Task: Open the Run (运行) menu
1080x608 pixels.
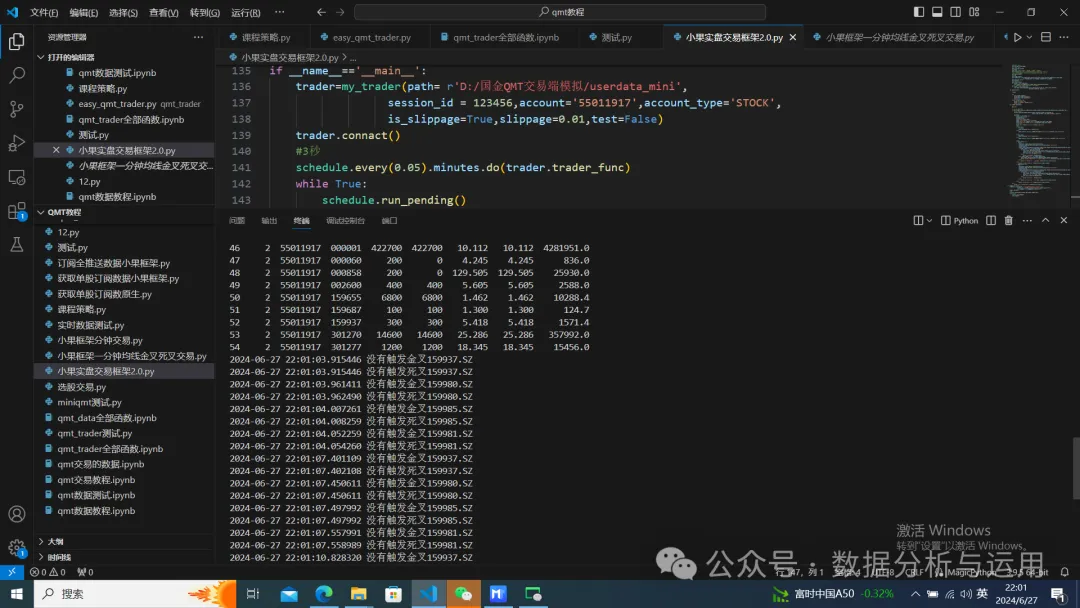Action: pyautogui.click(x=245, y=12)
